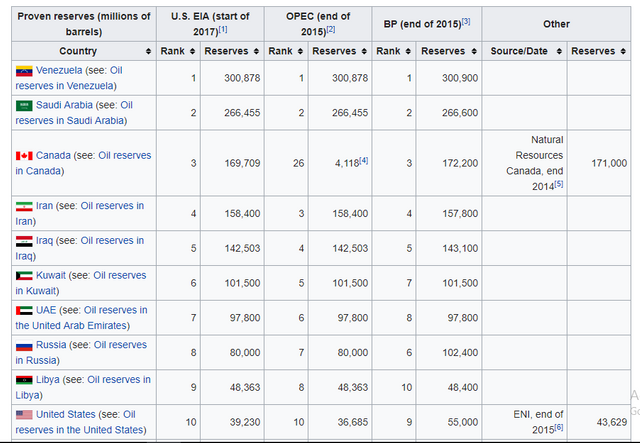Open citation [2] in OPEC header
The height and width of the screenshot is (443, 640).
331,29
